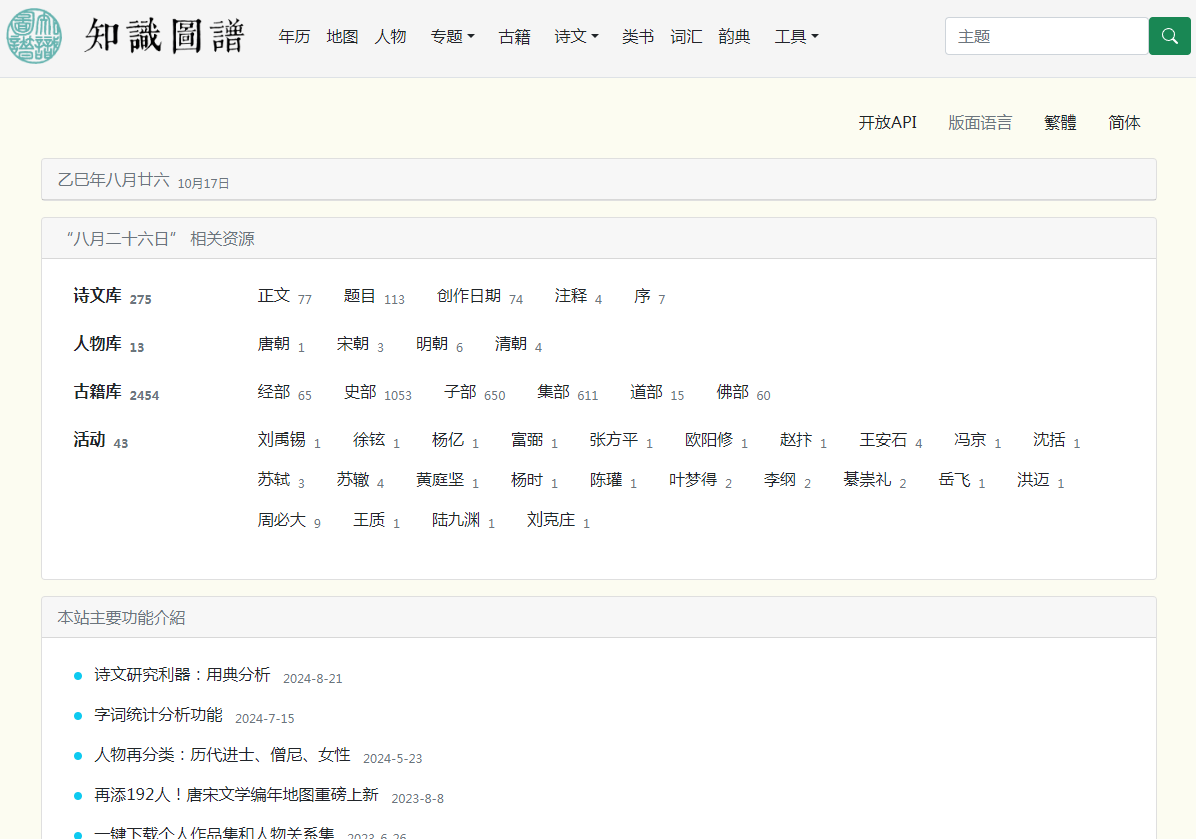
Task: Expand the 工具 dropdown menu
Action: [796, 37]
